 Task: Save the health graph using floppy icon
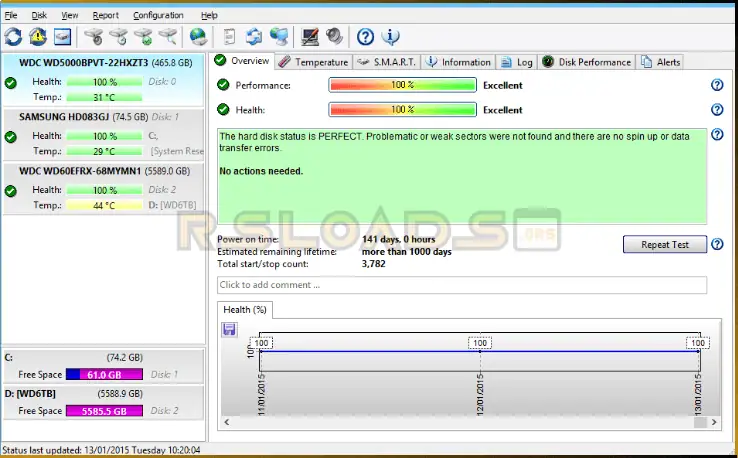(229, 329)
